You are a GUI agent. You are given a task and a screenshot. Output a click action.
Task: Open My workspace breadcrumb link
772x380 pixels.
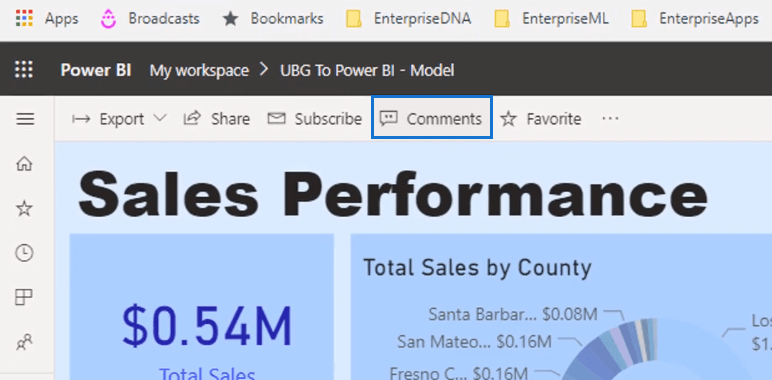(199, 70)
